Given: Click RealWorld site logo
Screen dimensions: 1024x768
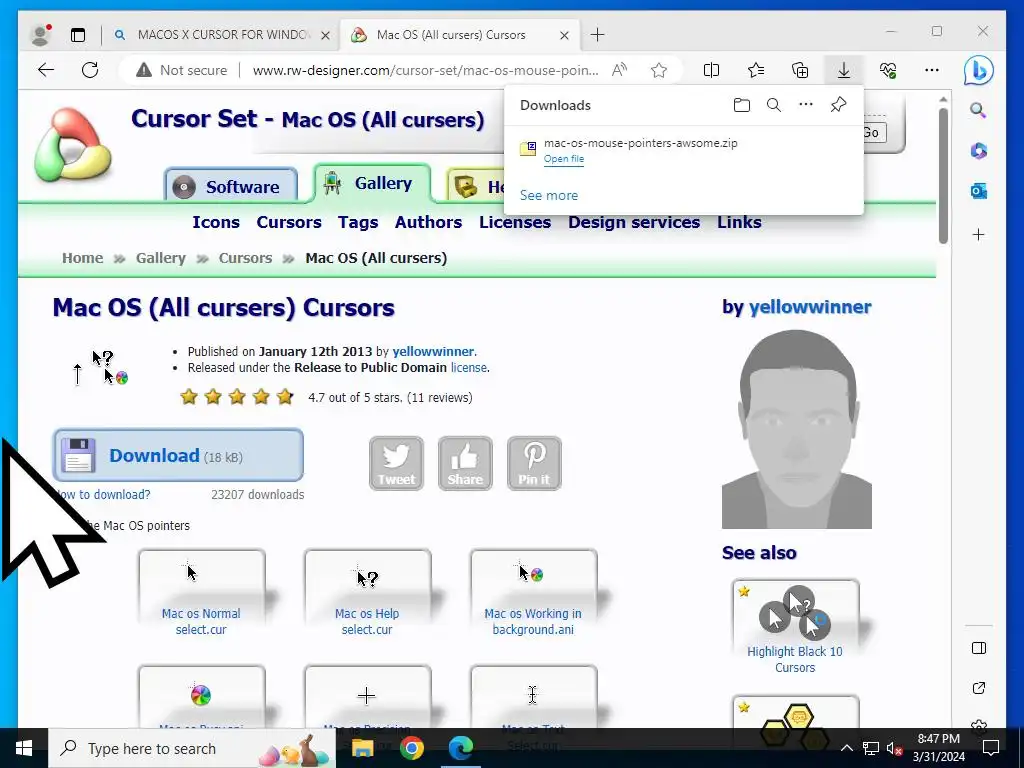Looking at the screenshot, I should pyautogui.click(x=72, y=145).
